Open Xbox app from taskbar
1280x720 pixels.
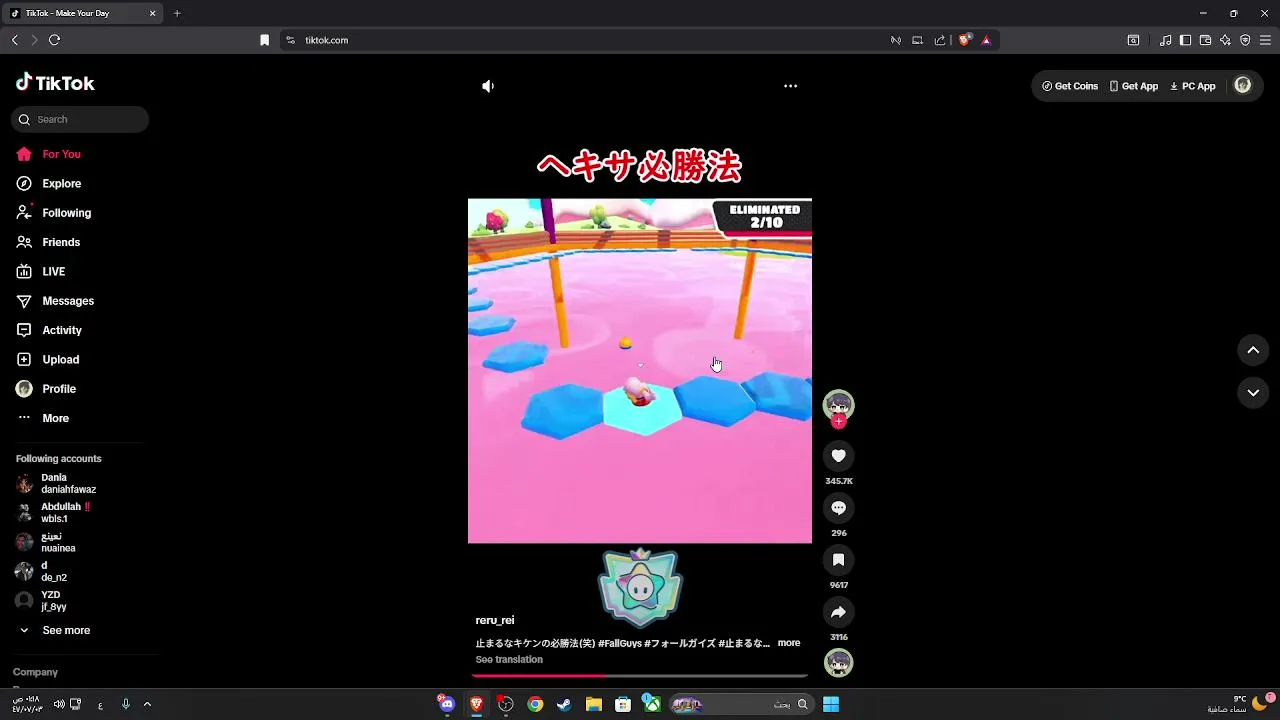651,704
